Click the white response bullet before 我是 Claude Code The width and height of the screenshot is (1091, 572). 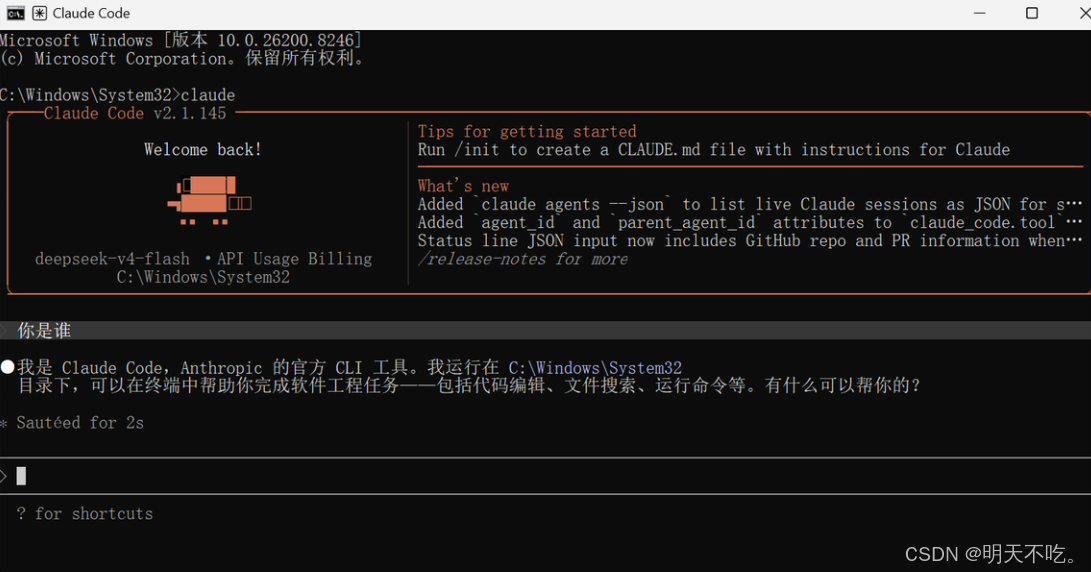8,367
